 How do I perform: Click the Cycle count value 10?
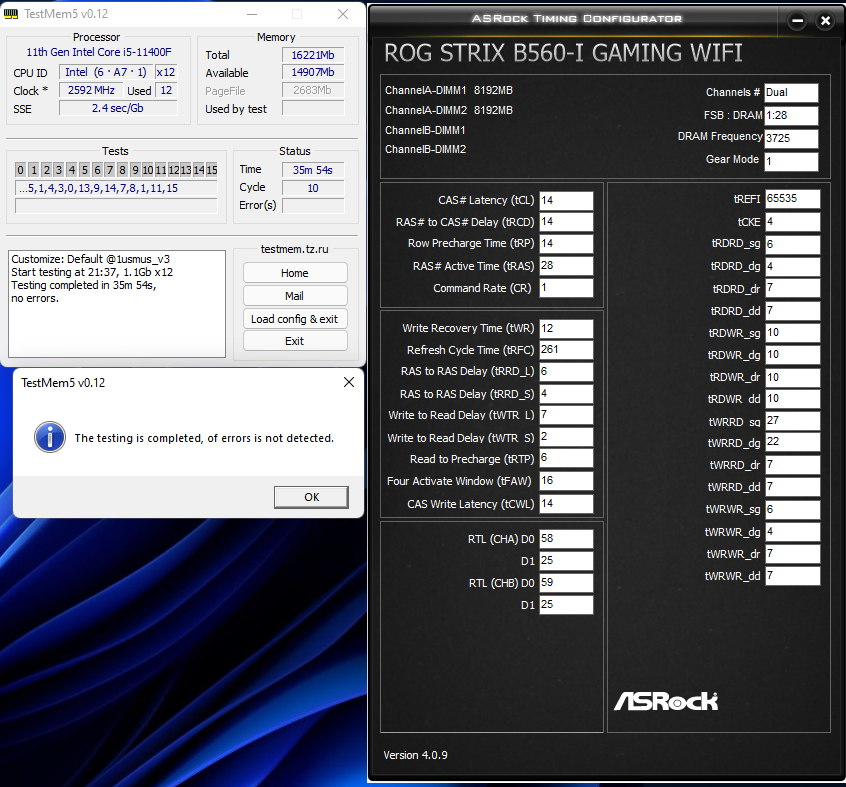click(313, 188)
